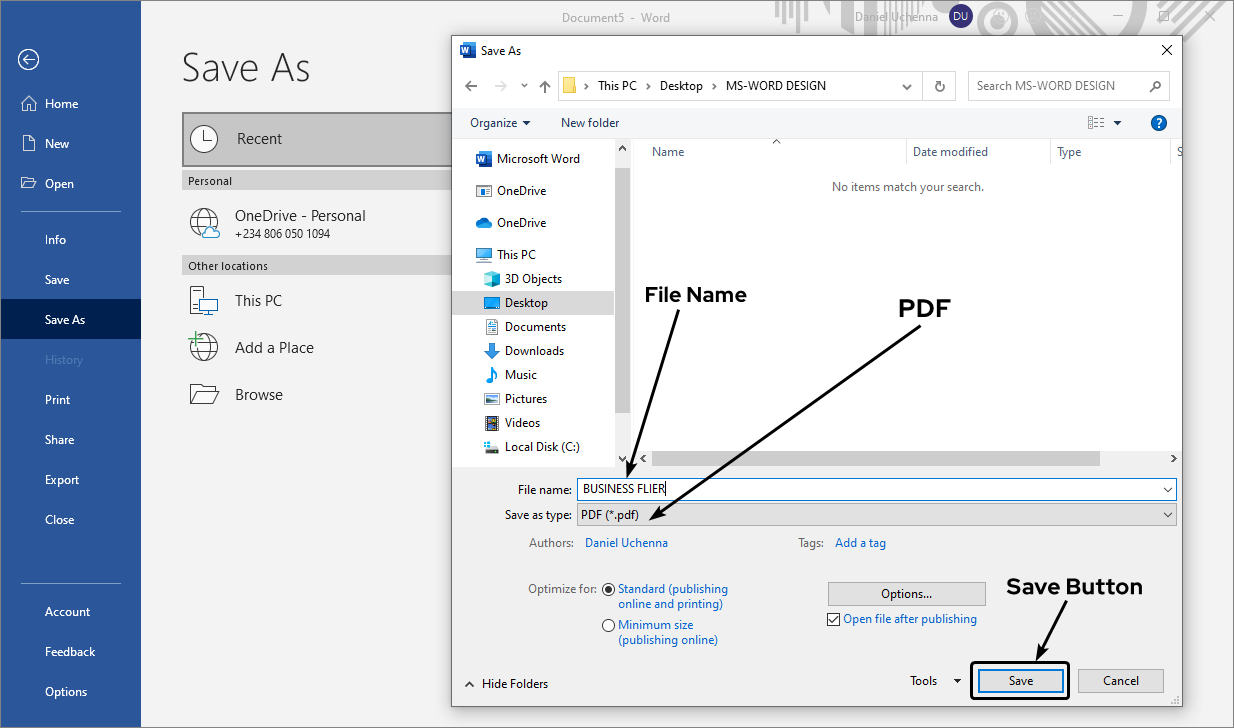Click the Up one level arrow
1234x728 pixels.
[545, 86]
